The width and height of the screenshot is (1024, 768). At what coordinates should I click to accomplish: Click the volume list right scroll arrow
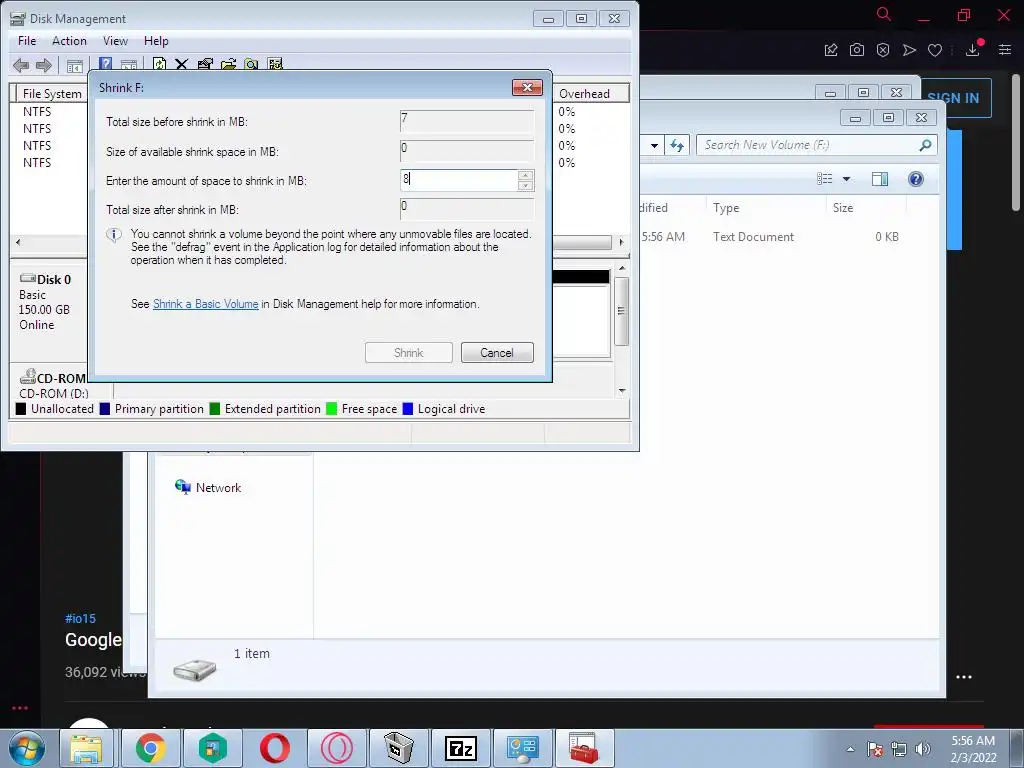[621, 242]
